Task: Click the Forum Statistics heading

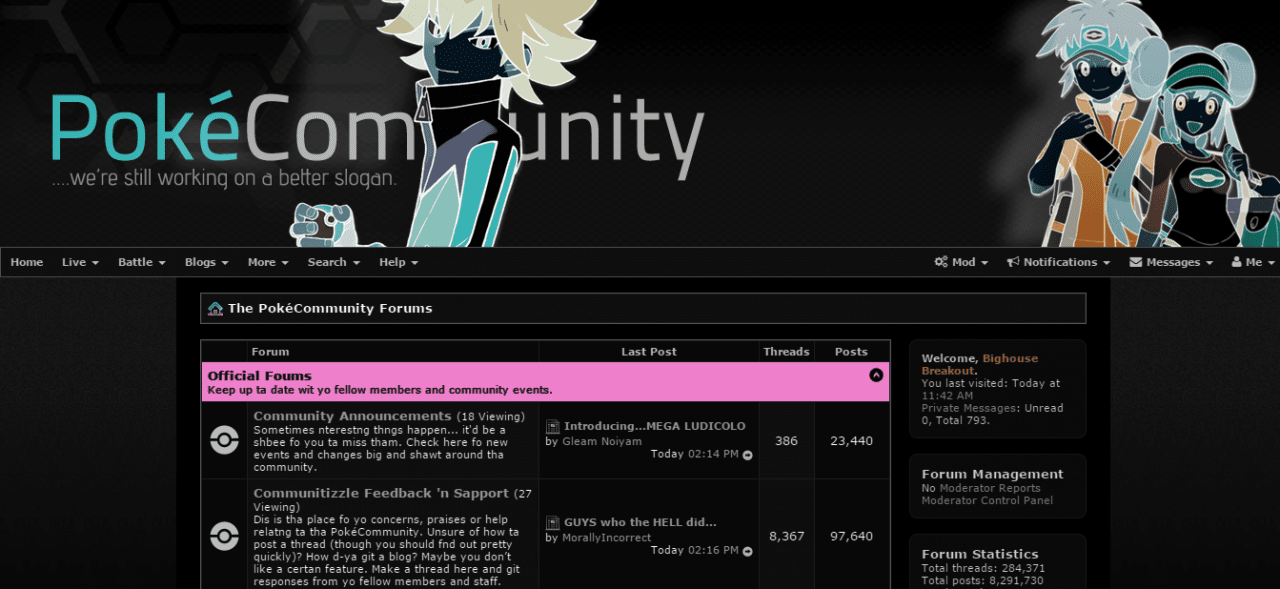Action: coord(980,554)
